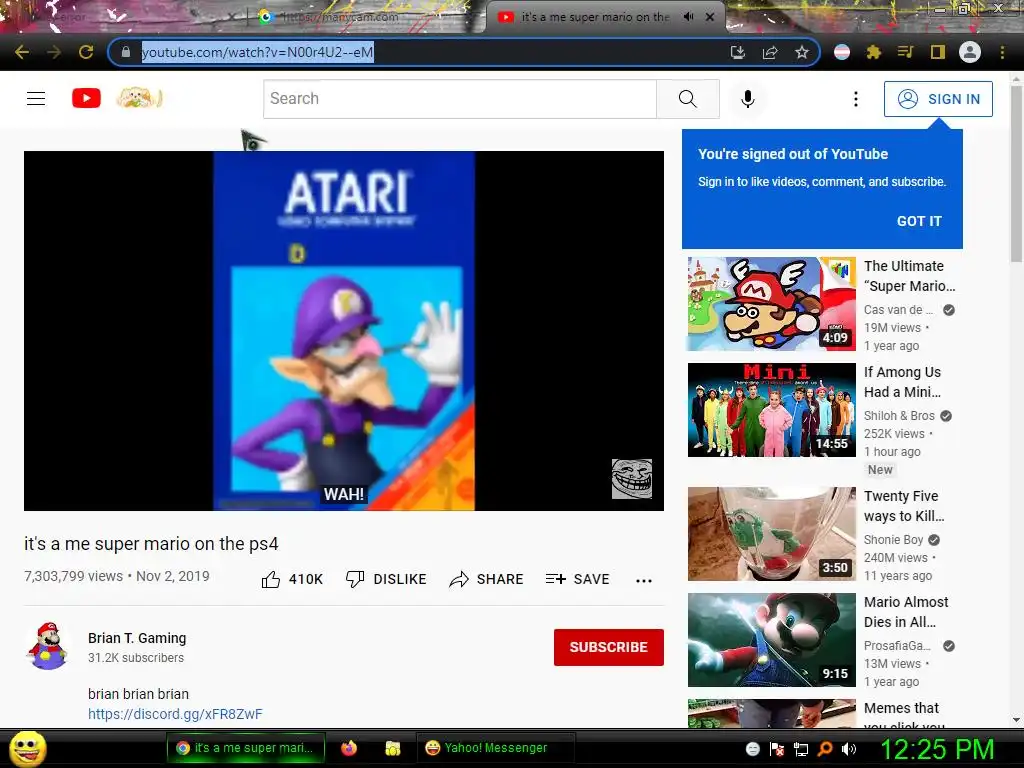Open Brian T. Gaming channel avatar
Screen dimensions: 1024x768
coord(47,647)
